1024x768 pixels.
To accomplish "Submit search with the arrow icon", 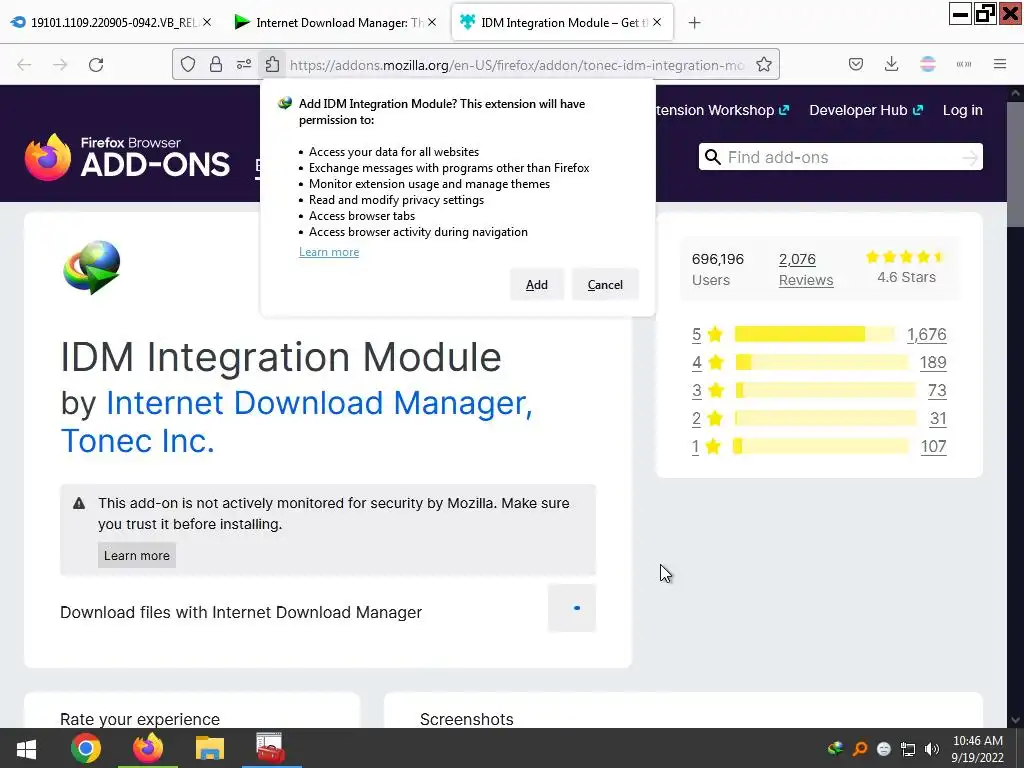I will pyautogui.click(x=970, y=157).
